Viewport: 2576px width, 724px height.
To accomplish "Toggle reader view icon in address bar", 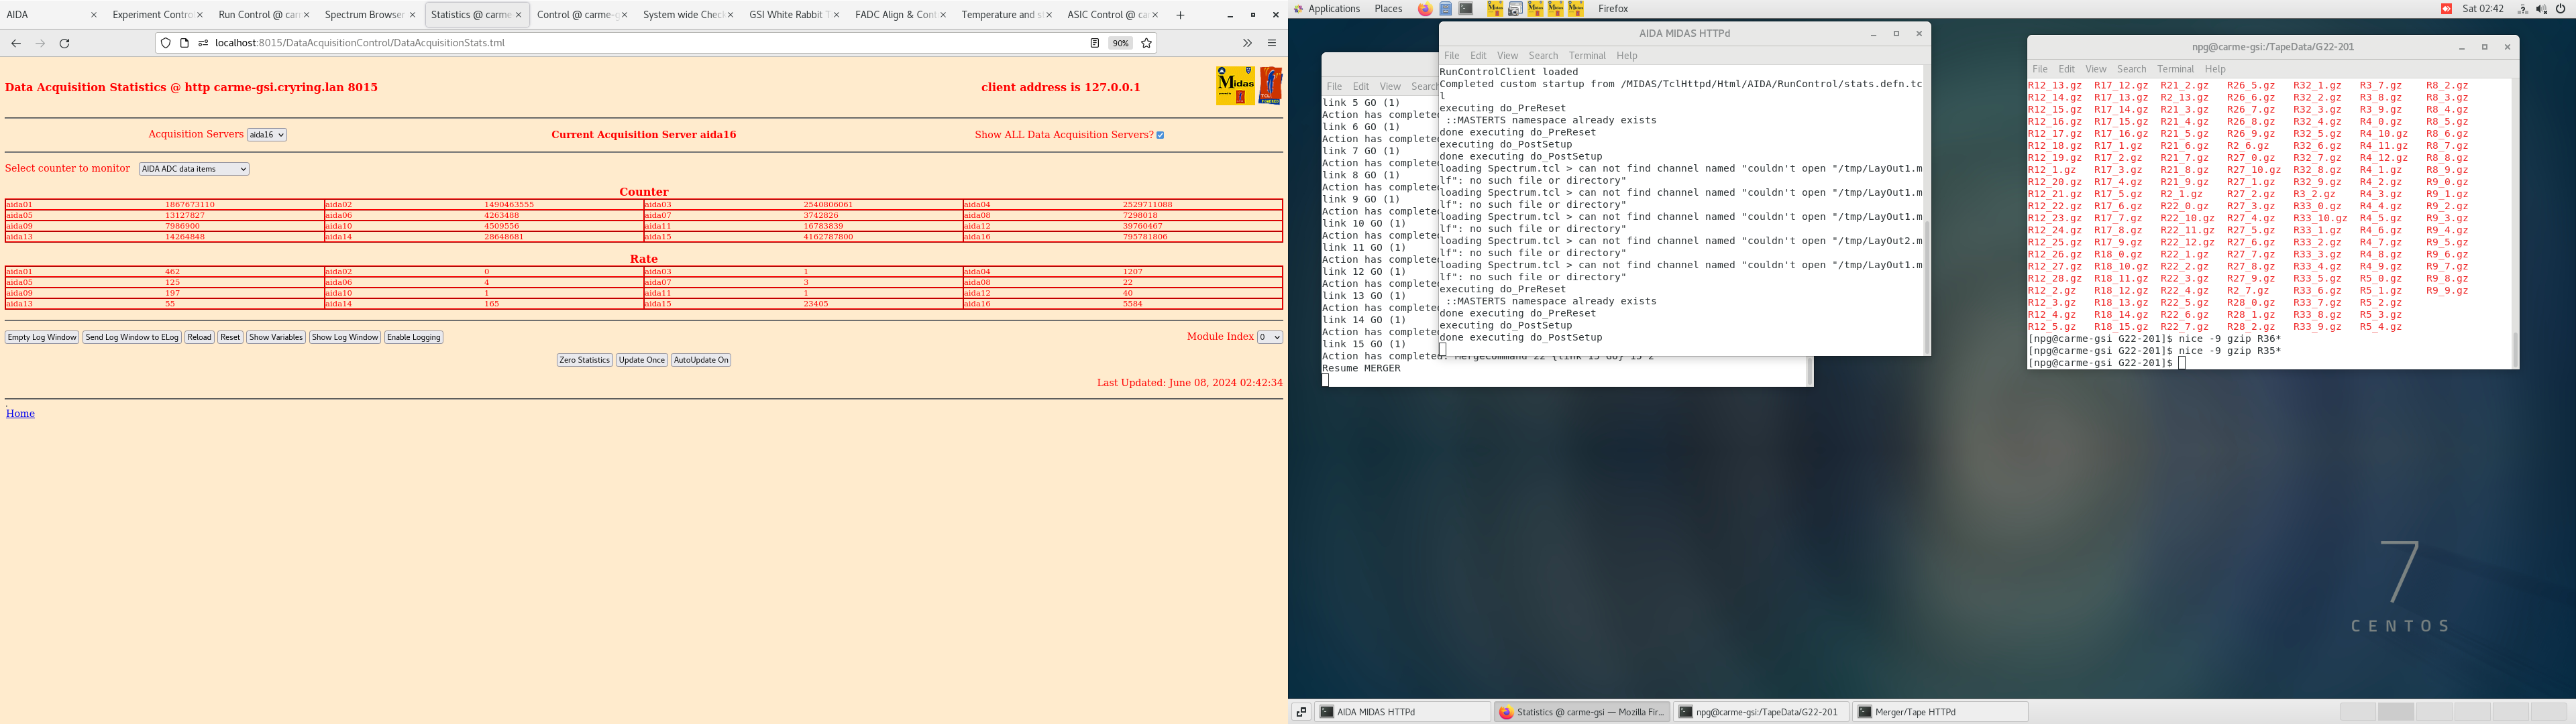I will (x=1094, y=43).
